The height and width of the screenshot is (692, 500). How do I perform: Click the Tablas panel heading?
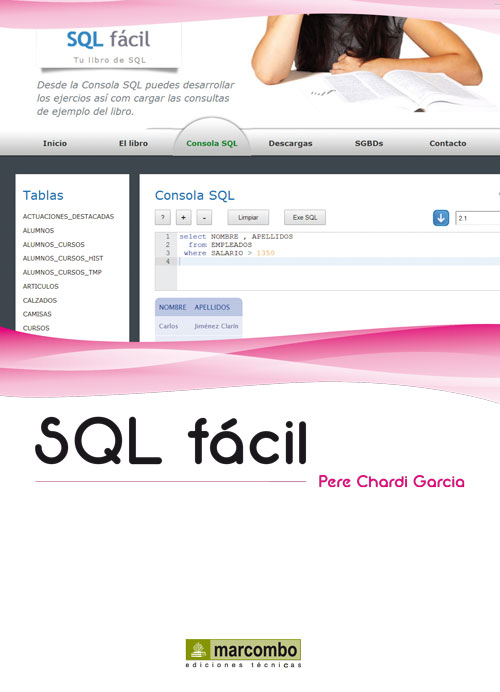43,195
